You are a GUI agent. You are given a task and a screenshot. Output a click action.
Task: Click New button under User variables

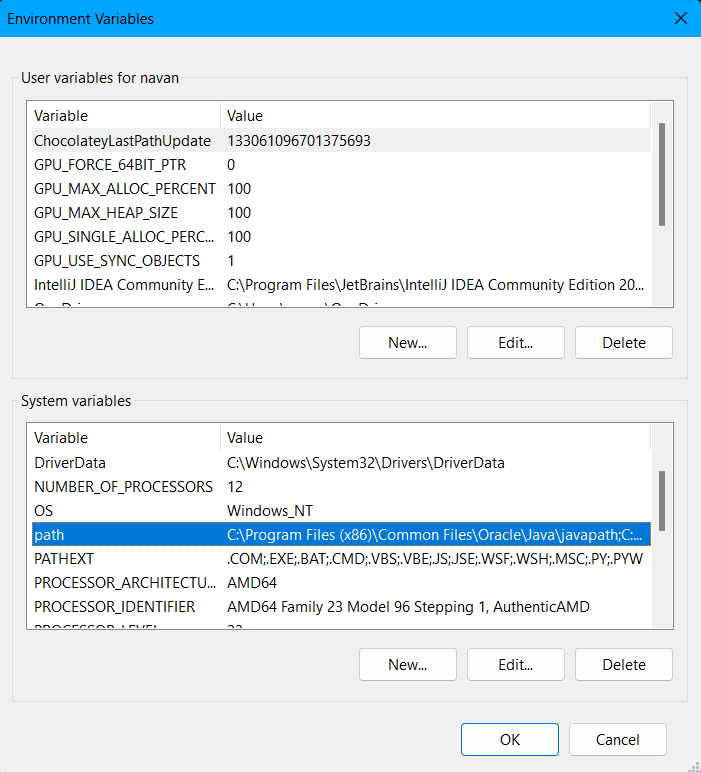coord(407,343)
